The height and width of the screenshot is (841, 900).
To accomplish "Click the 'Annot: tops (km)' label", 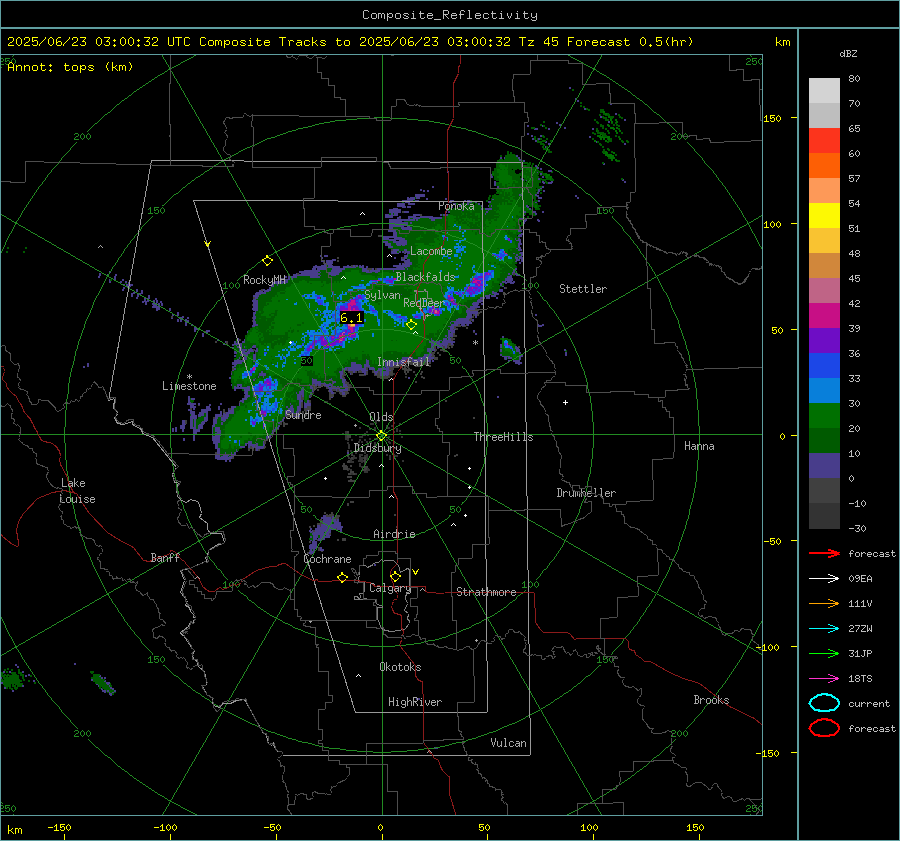I will [70, 67].
